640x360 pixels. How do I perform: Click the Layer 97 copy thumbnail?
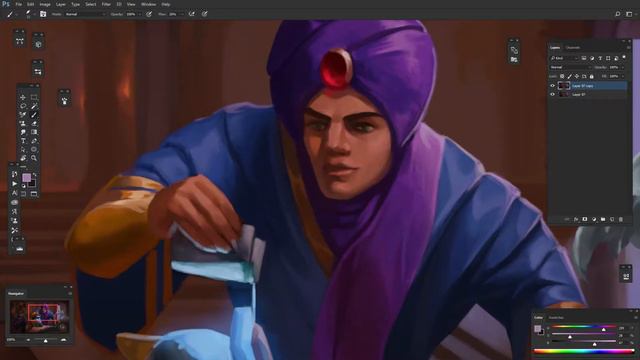[564, 86]
